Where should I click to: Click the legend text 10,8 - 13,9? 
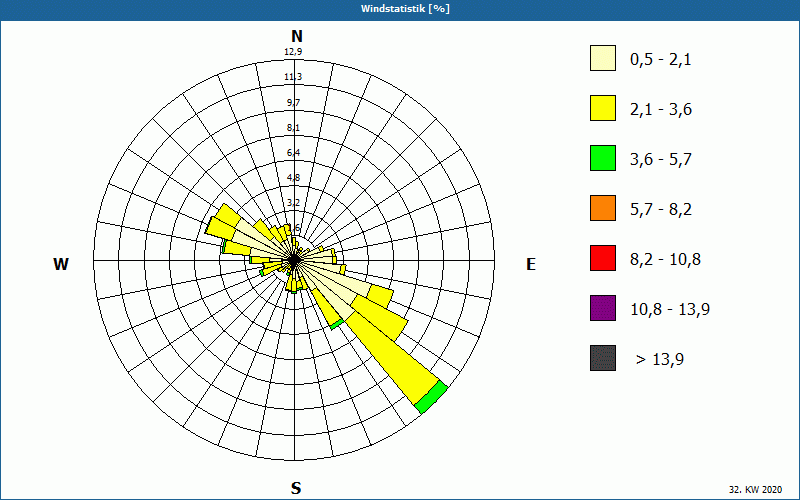point(670,310)
